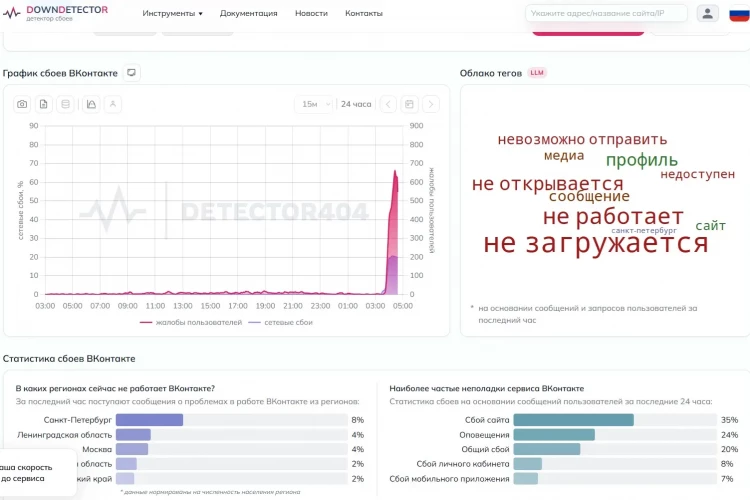Screen dimensions: 750x500
Task: Click the tag сайт
Action: (x=711, y=225)
